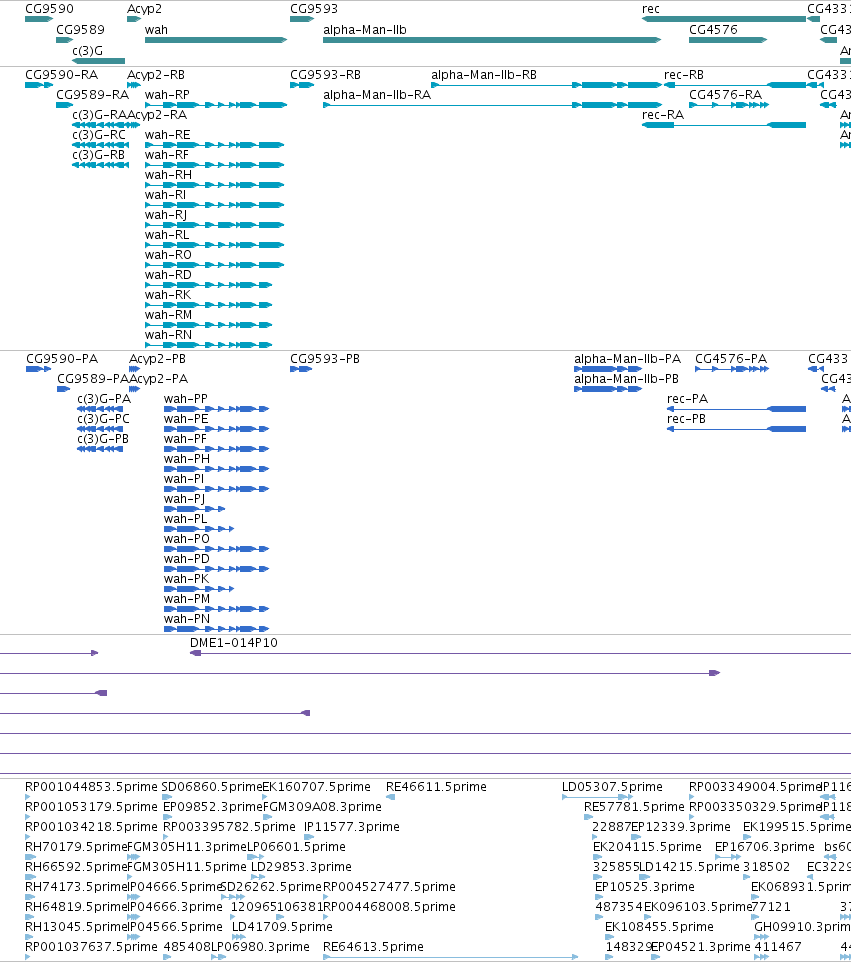Click transcript label c(3)G-RB
This screenshot has height=962, width=851.
(x=98, y=155)
